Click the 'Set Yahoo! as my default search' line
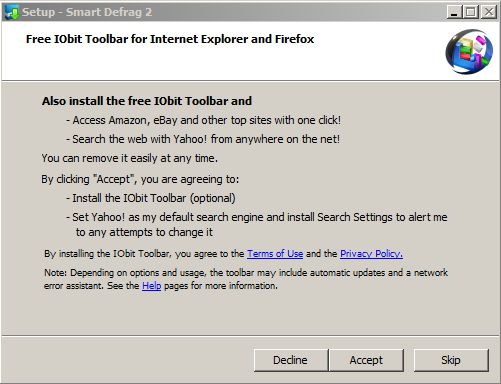This screenshot has height=384, width=501. tap(256, 224)
